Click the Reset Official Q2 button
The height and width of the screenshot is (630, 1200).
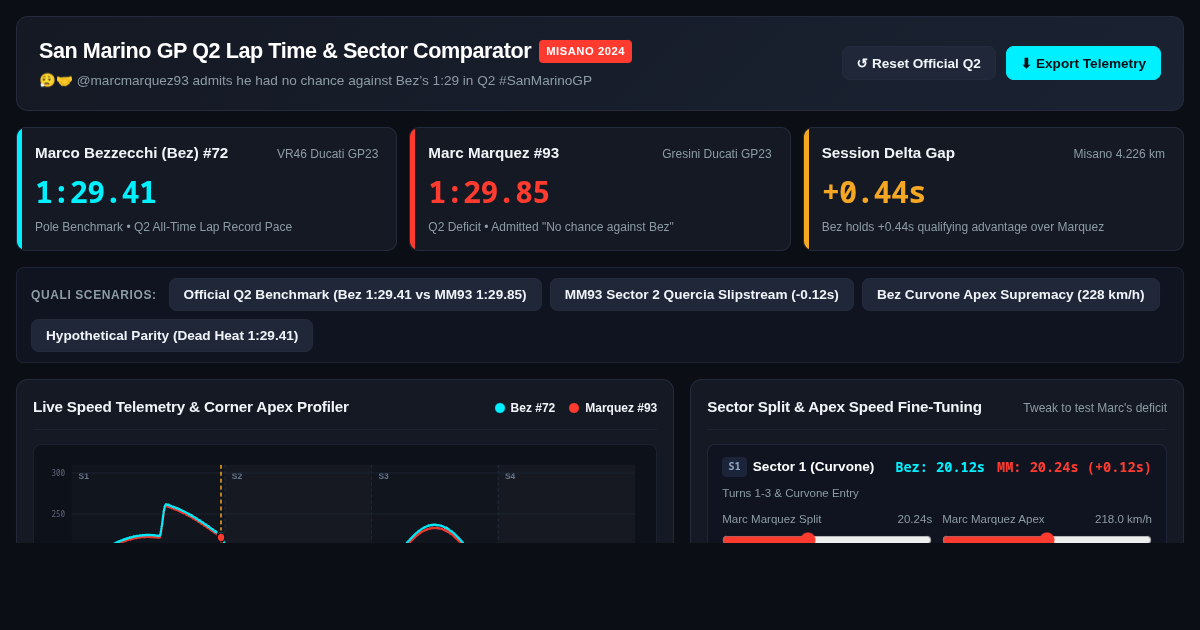[918, 63]
